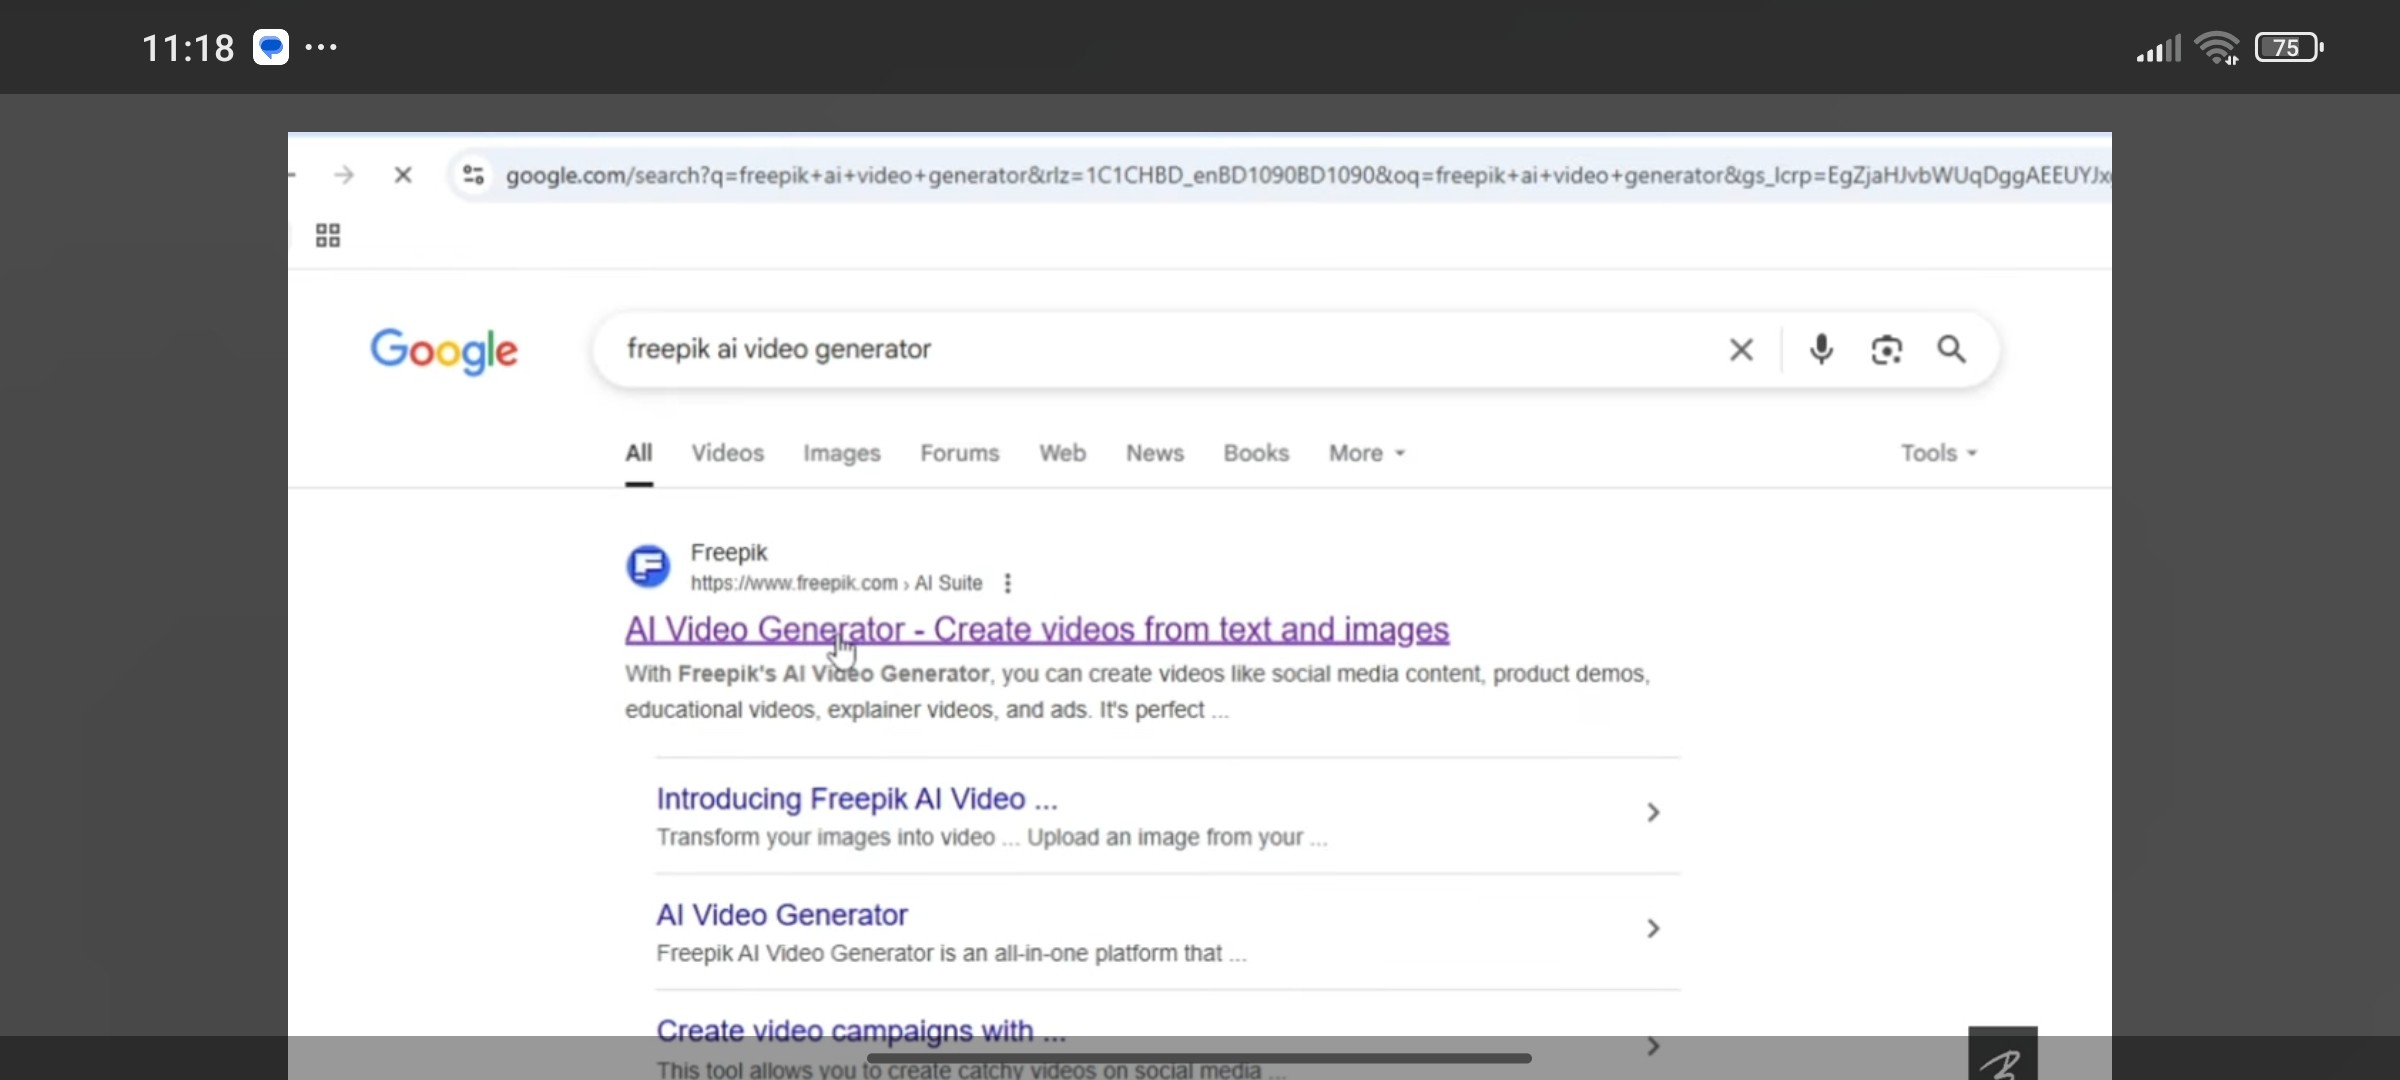Open three-dot menu beside Freepik URL
The image size is (2400, 1080).
point(1008,583)
